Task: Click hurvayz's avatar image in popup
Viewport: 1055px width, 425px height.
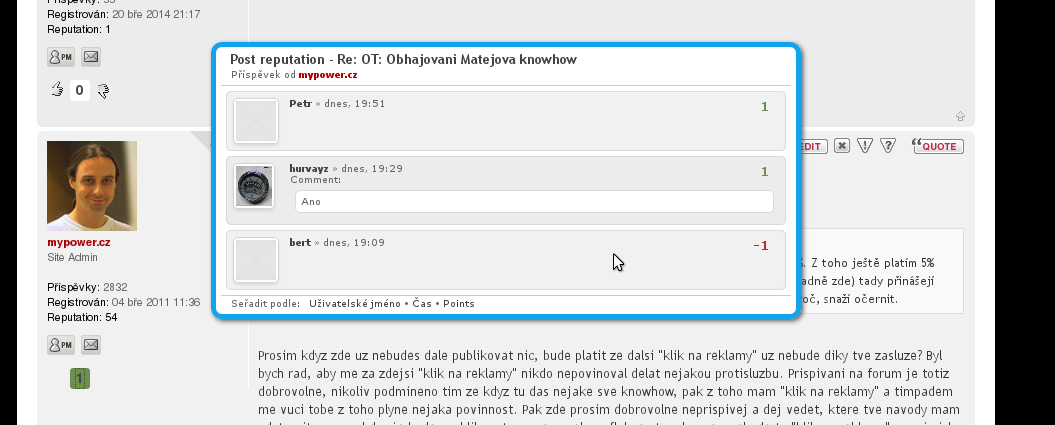Action: pyautogui.click(x=254, y=186)
